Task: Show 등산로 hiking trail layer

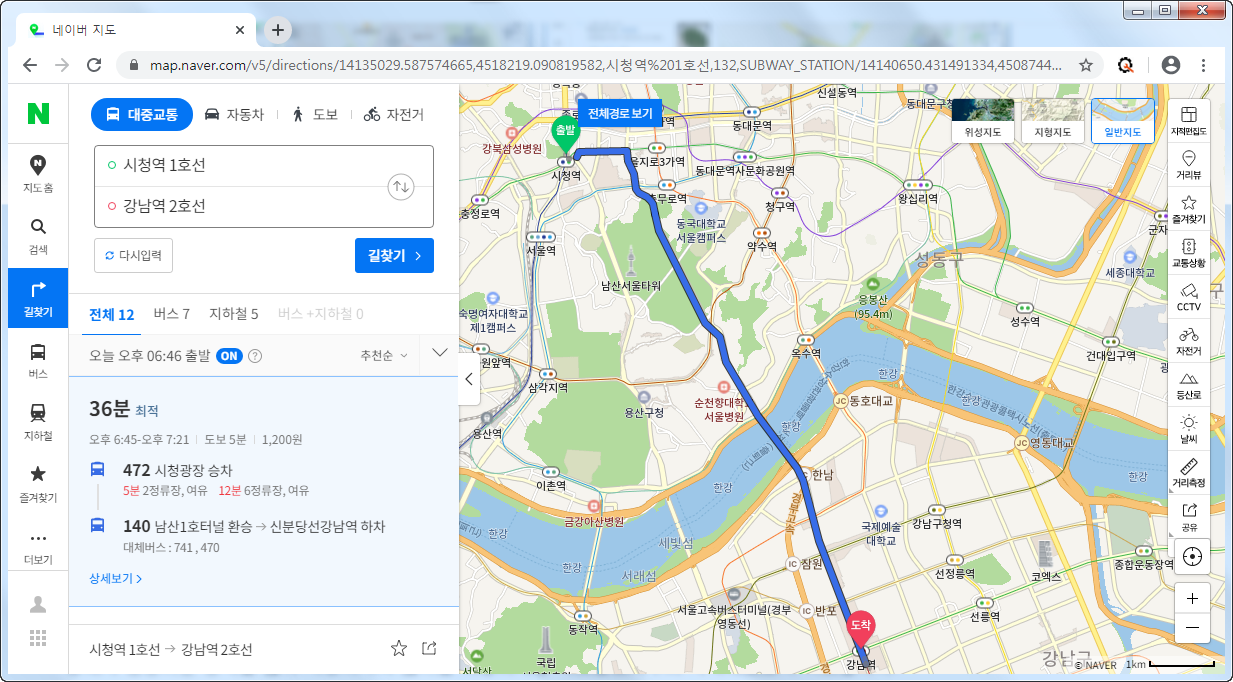Action: pyautogui.click(x=1189, y=385)
